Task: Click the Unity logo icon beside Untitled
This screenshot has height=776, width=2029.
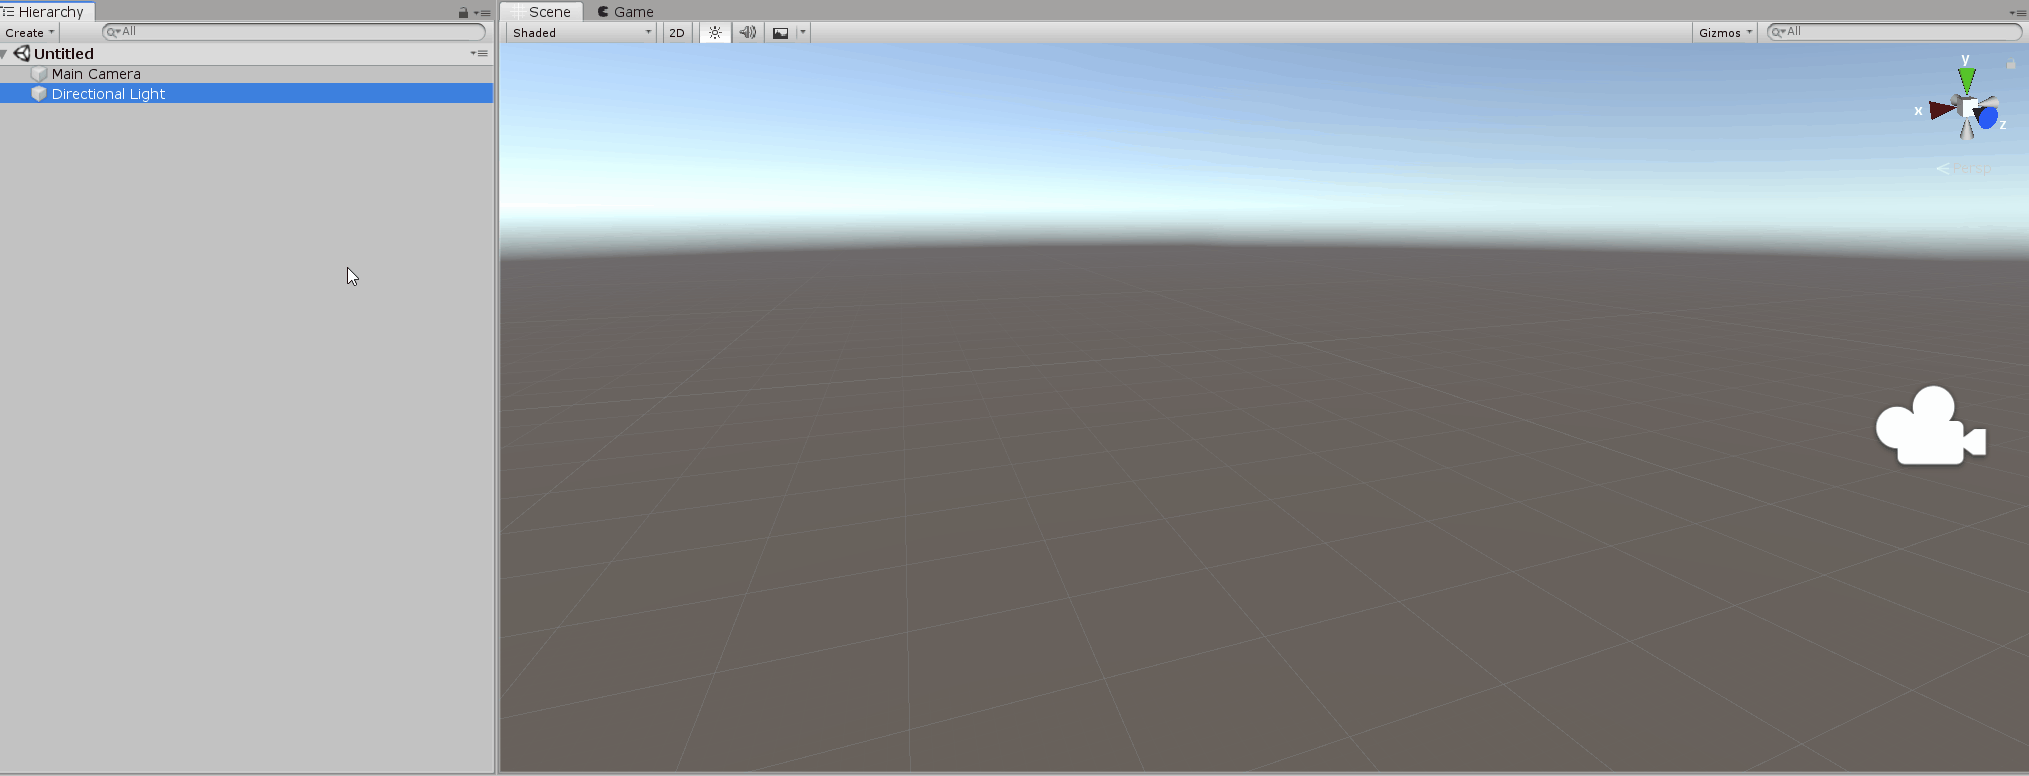Action: click(x=22, y=54)
